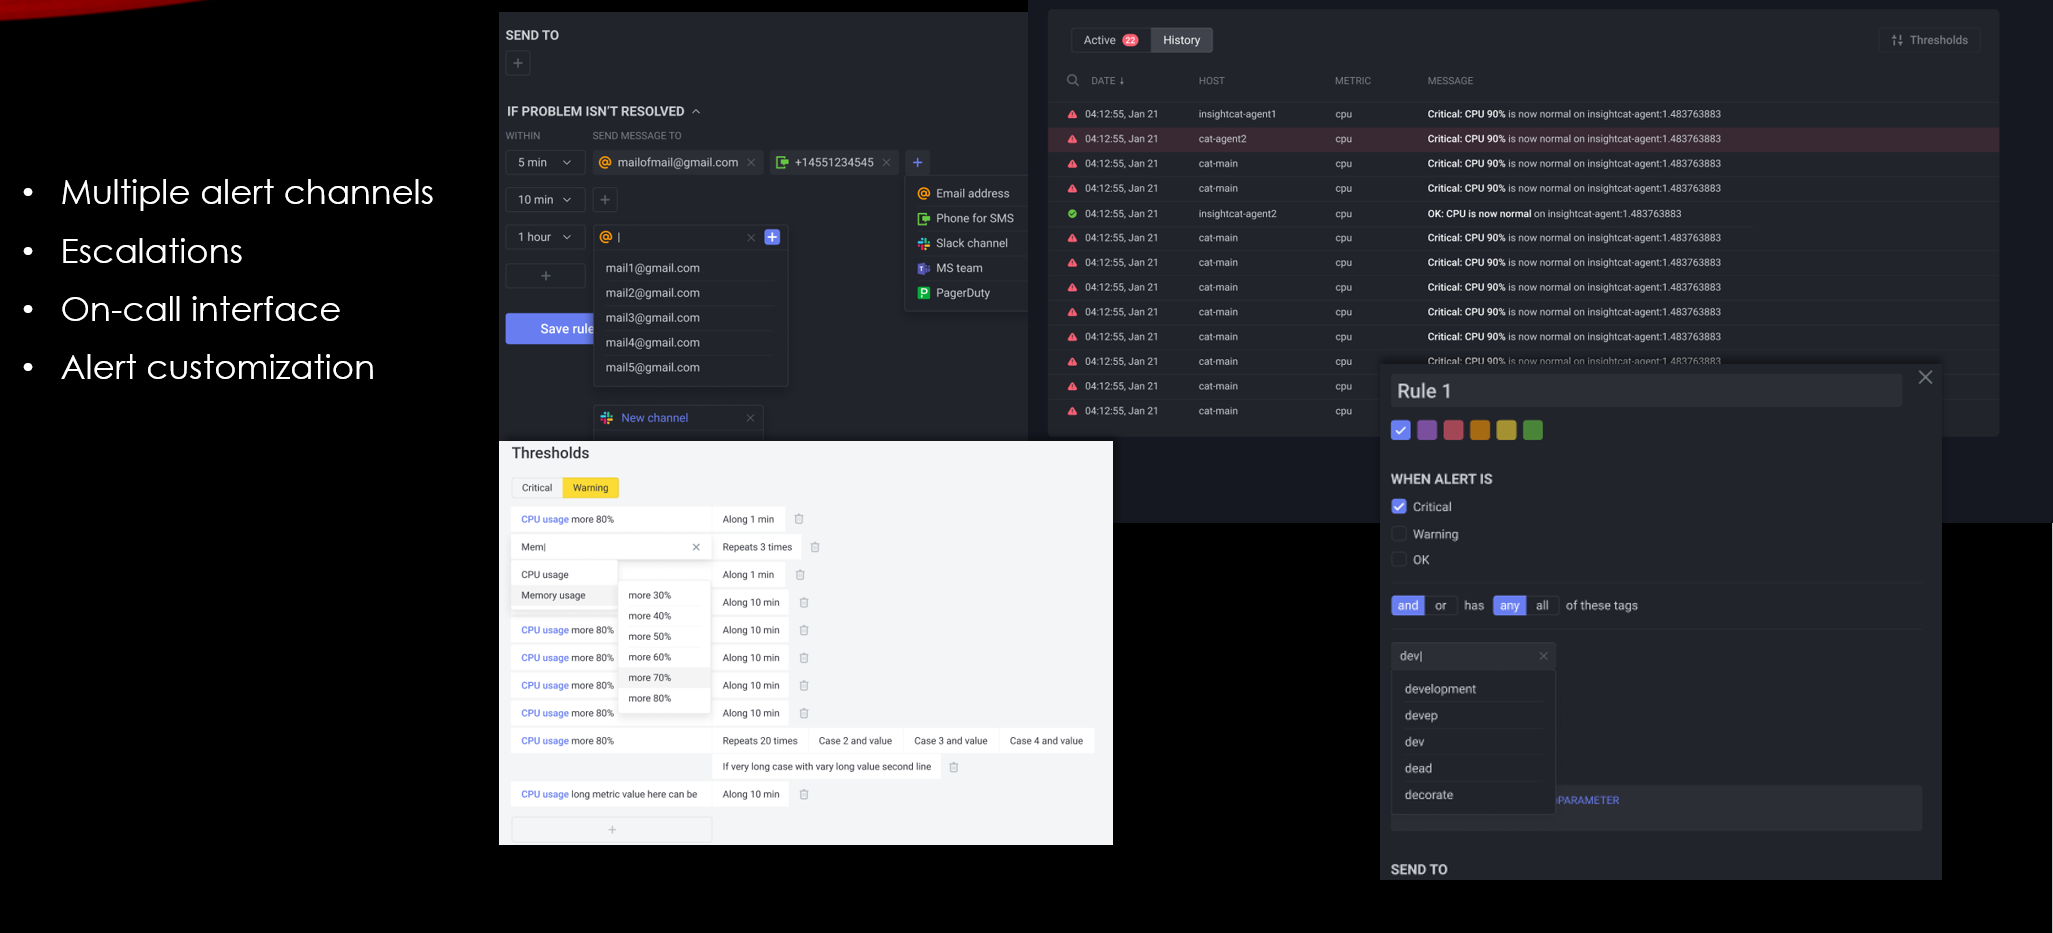Choose PagerDuty channel option
Viewport: 2053px width, 933px height.
point(954,293)
